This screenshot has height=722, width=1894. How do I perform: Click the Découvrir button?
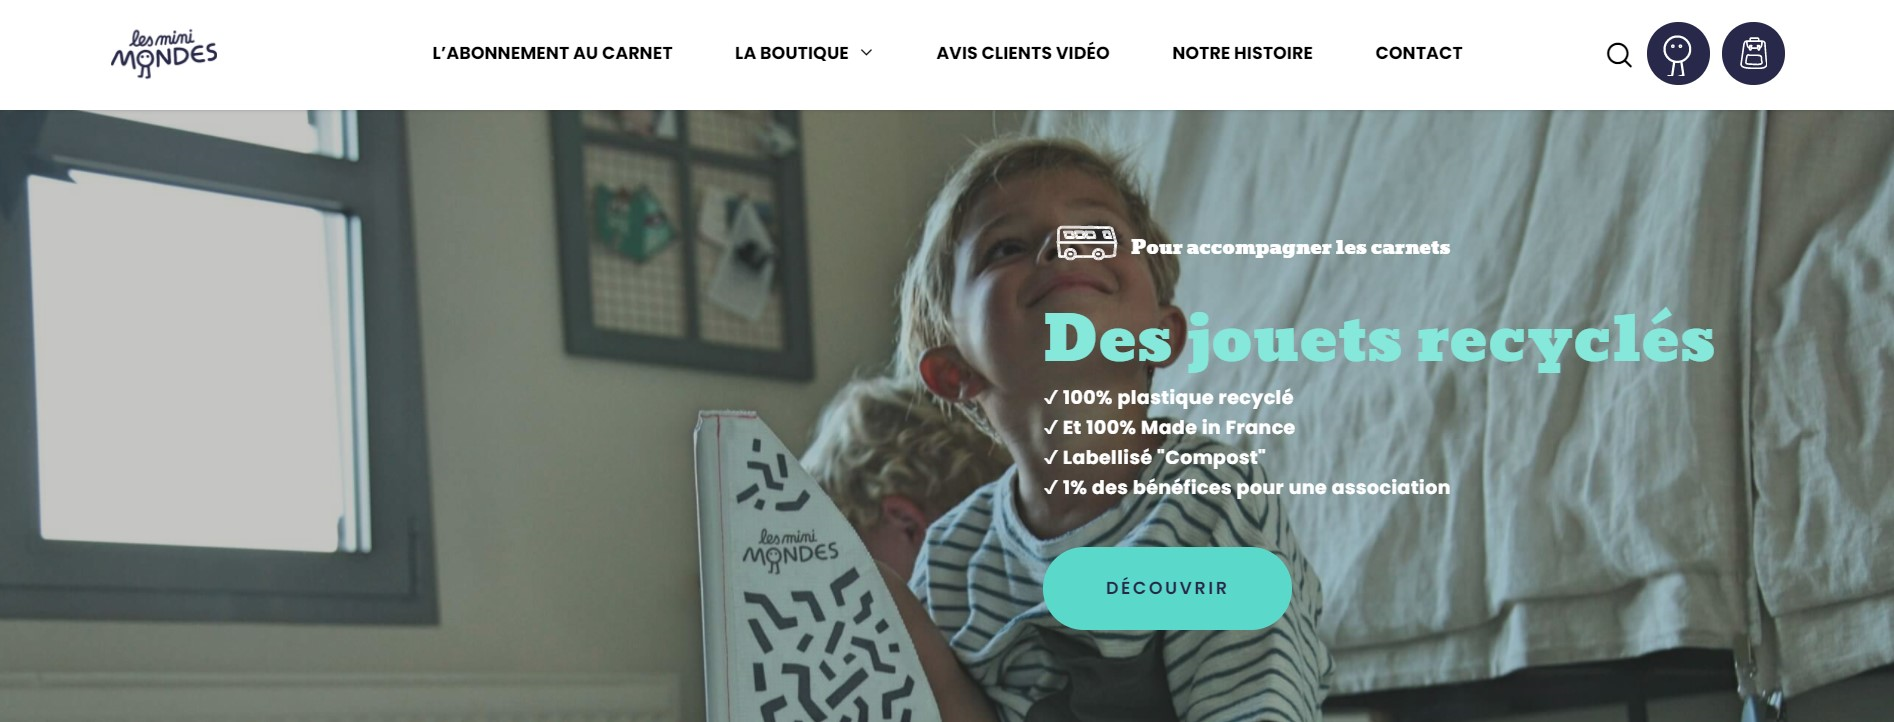click(x=1167, y=588)
